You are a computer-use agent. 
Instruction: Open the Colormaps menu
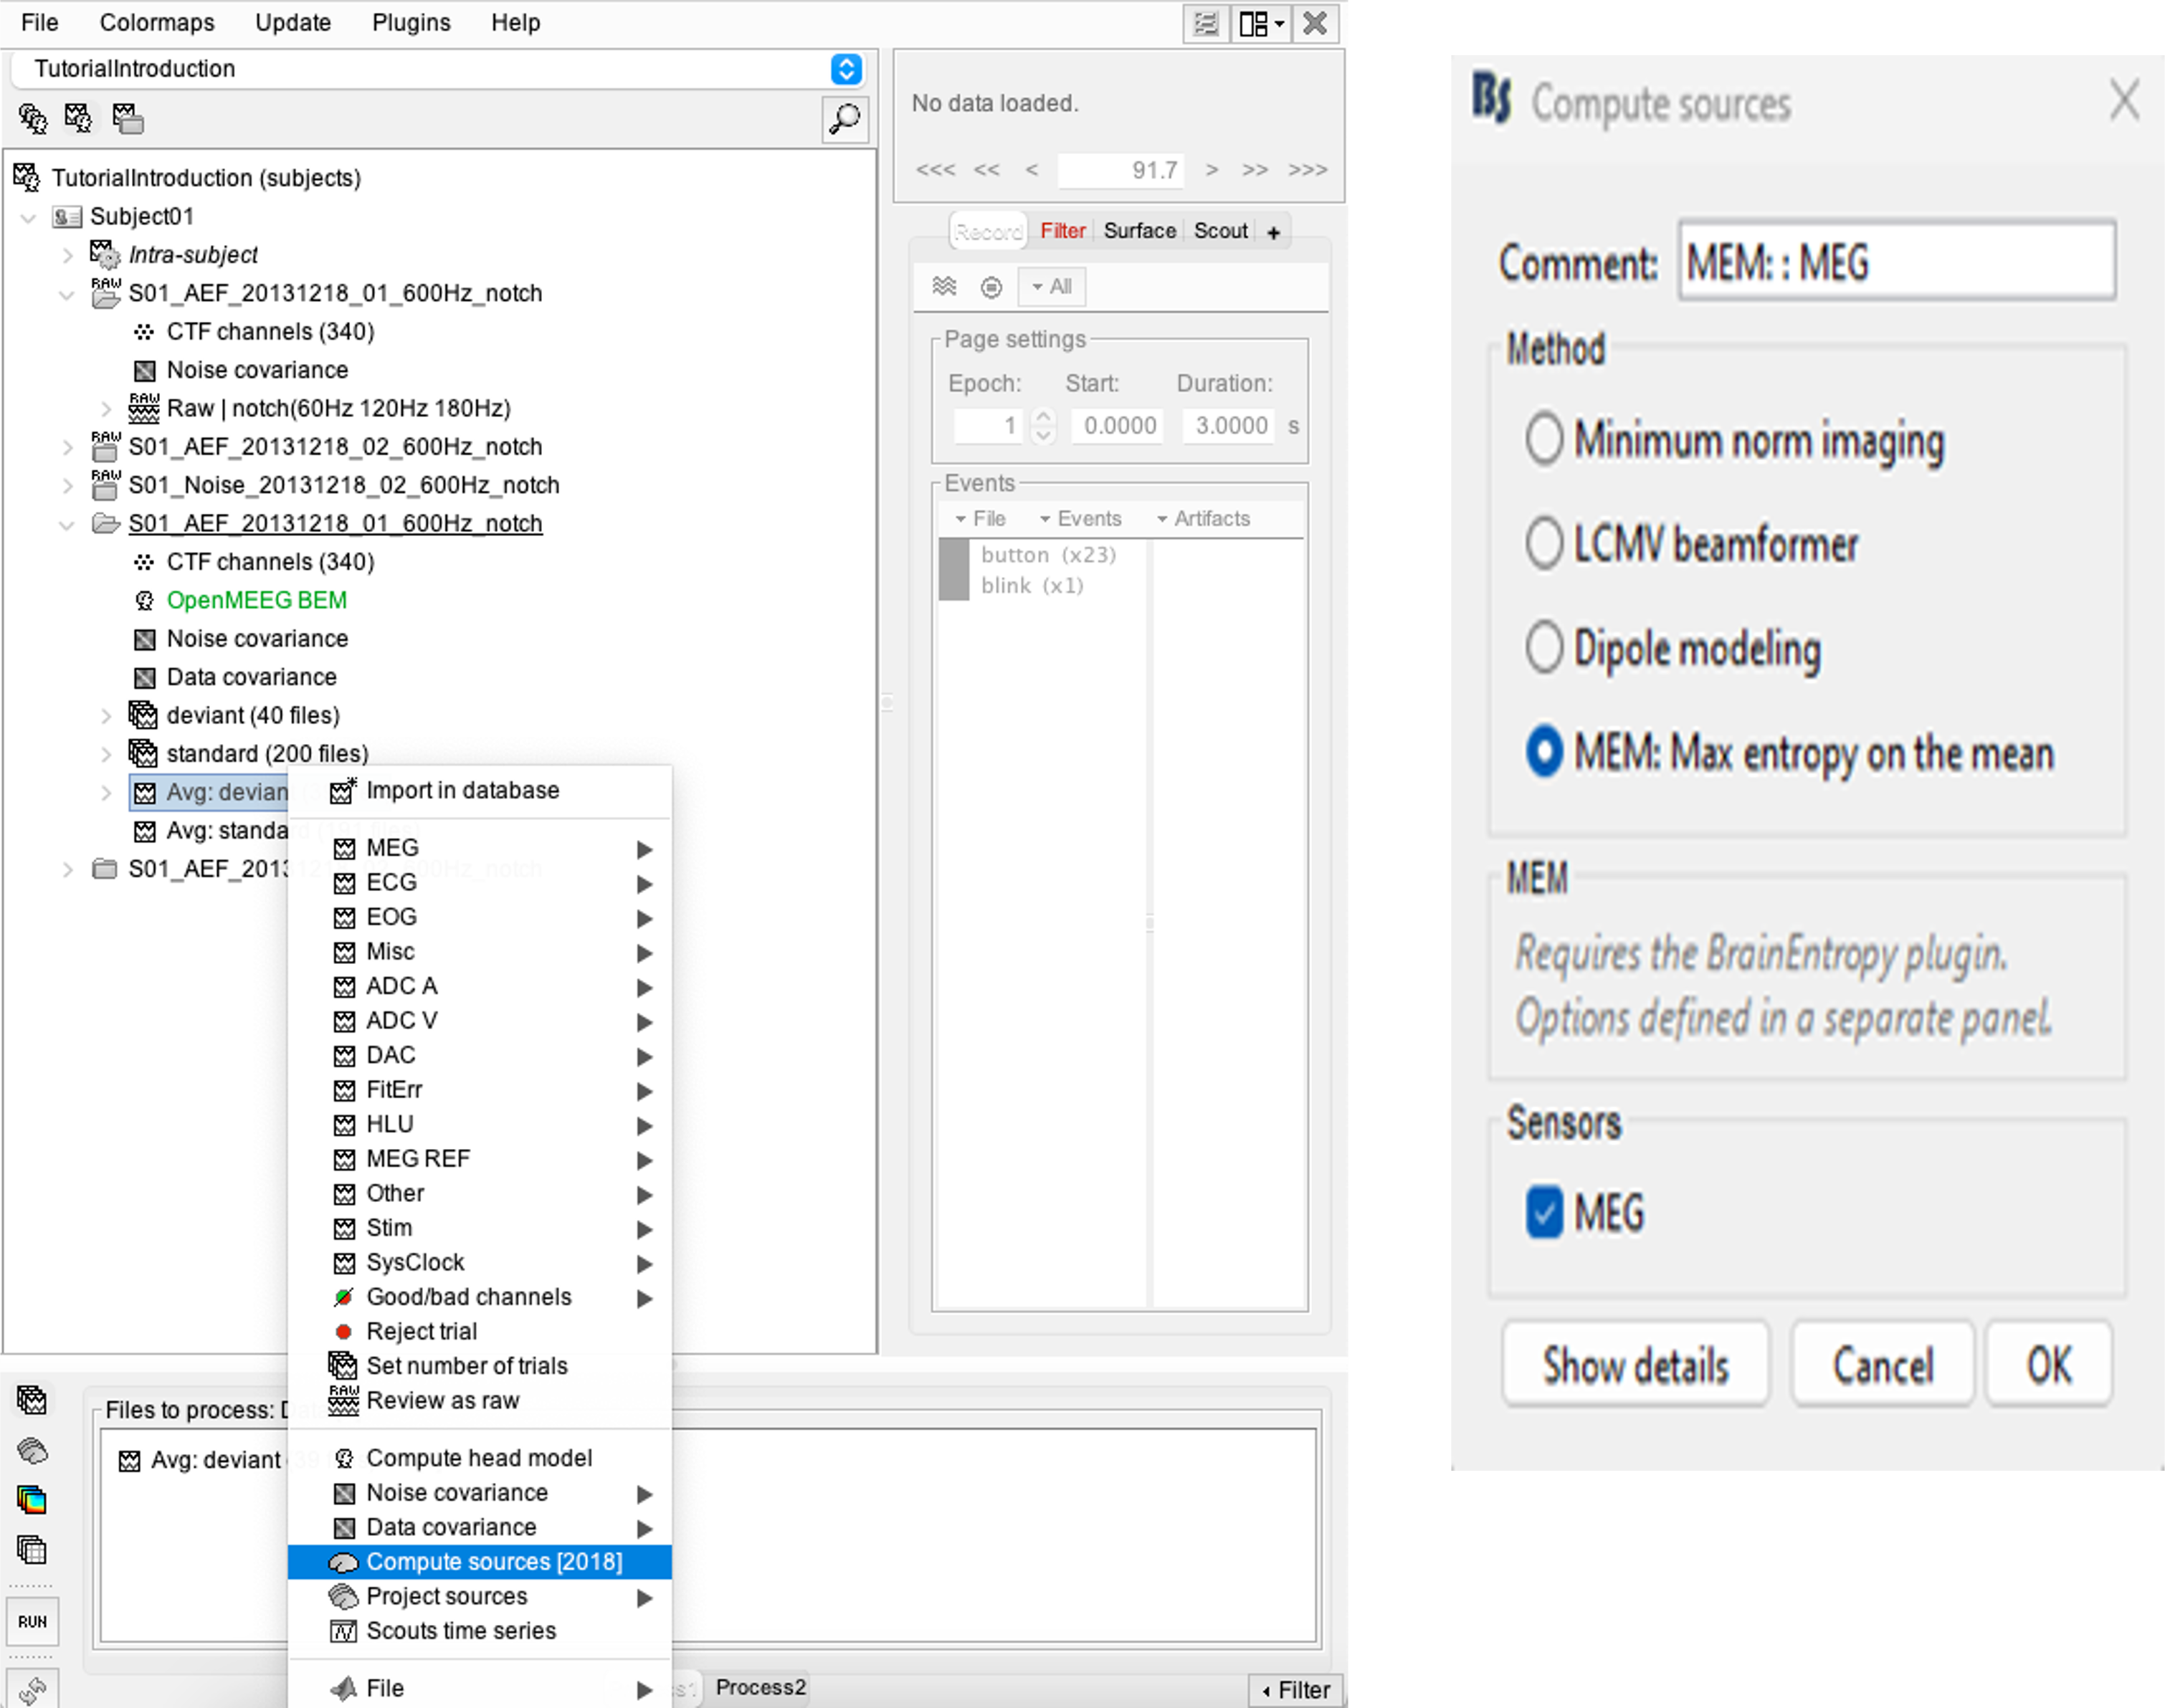(157, 23)
